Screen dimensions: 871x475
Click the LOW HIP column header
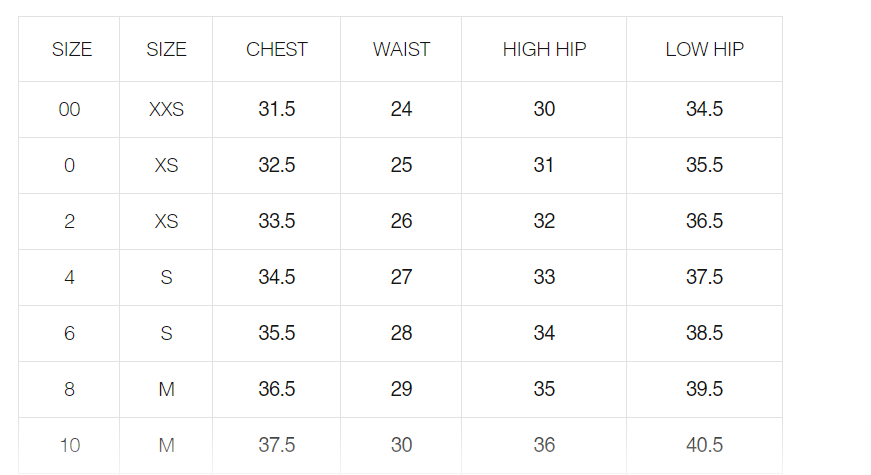pos(704,49)
